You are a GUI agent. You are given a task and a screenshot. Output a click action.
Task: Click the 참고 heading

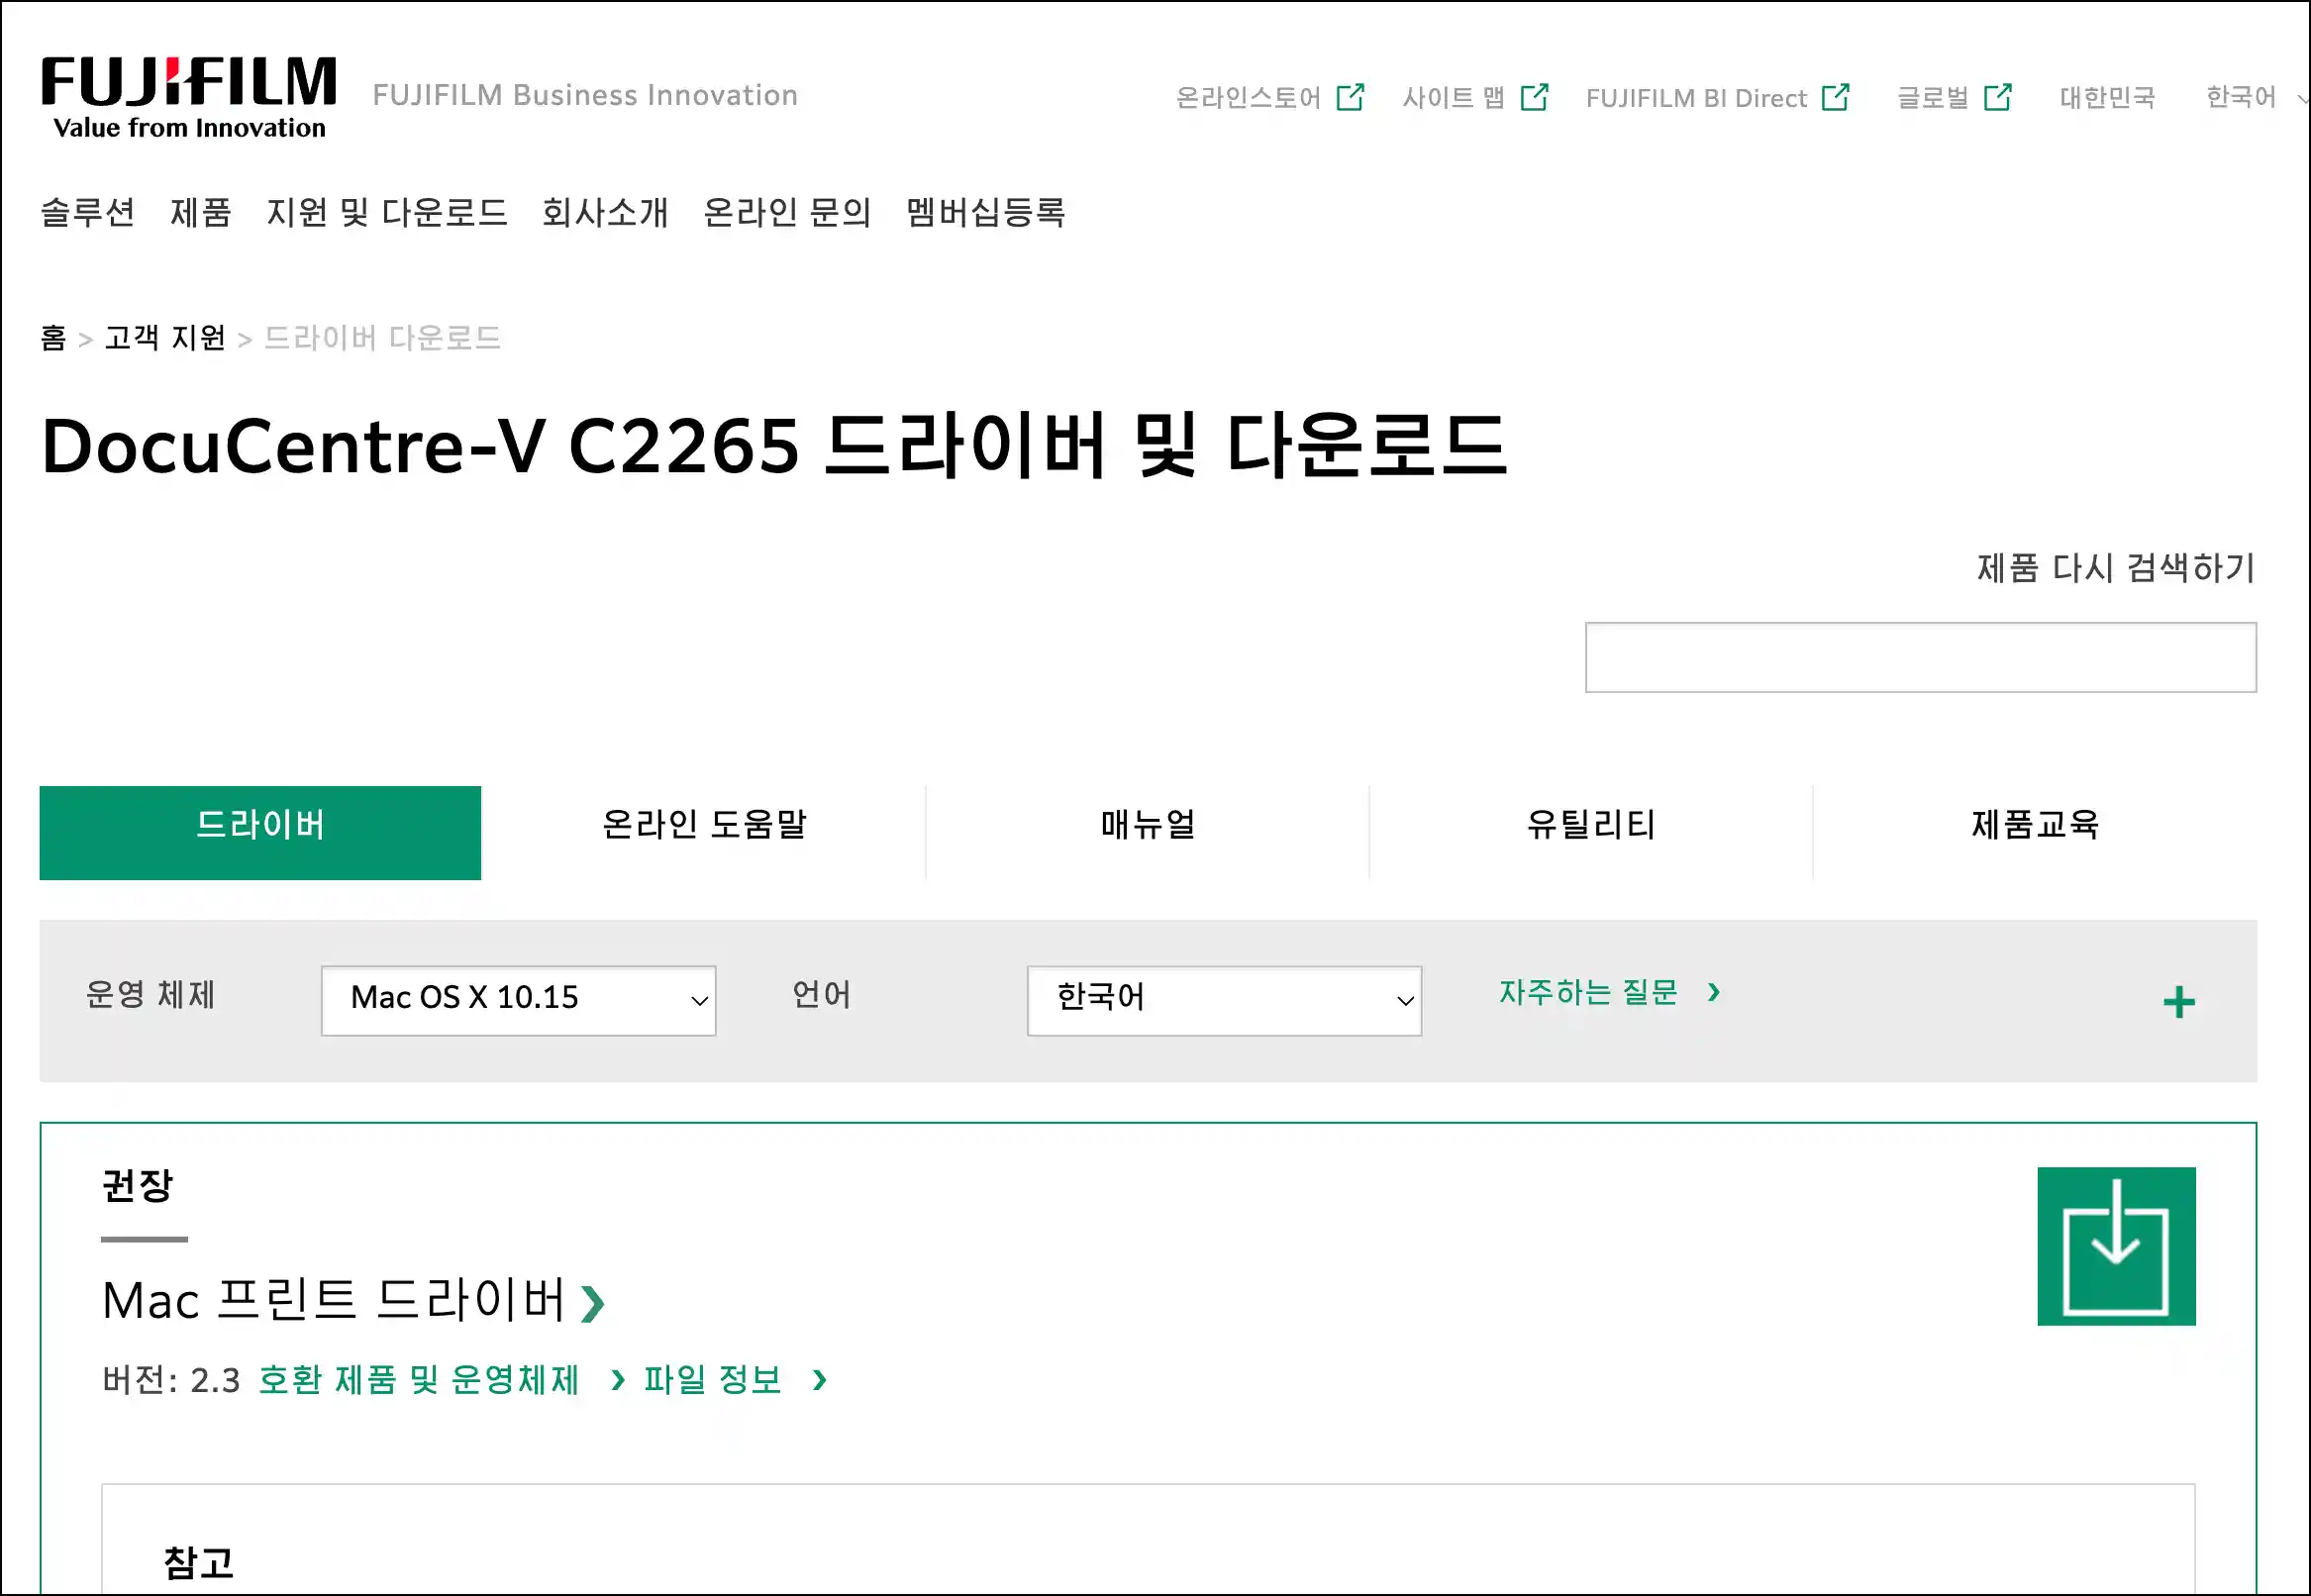[199, 1563]
